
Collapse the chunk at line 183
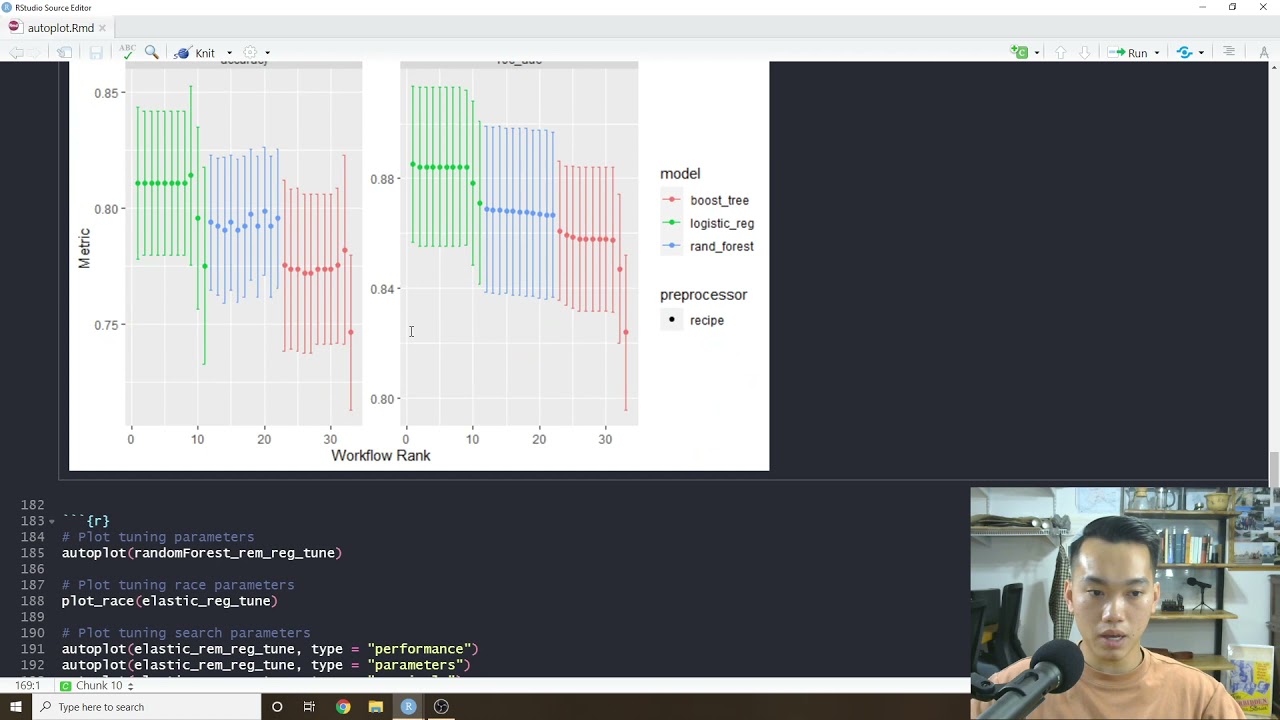tap(51, 522)
